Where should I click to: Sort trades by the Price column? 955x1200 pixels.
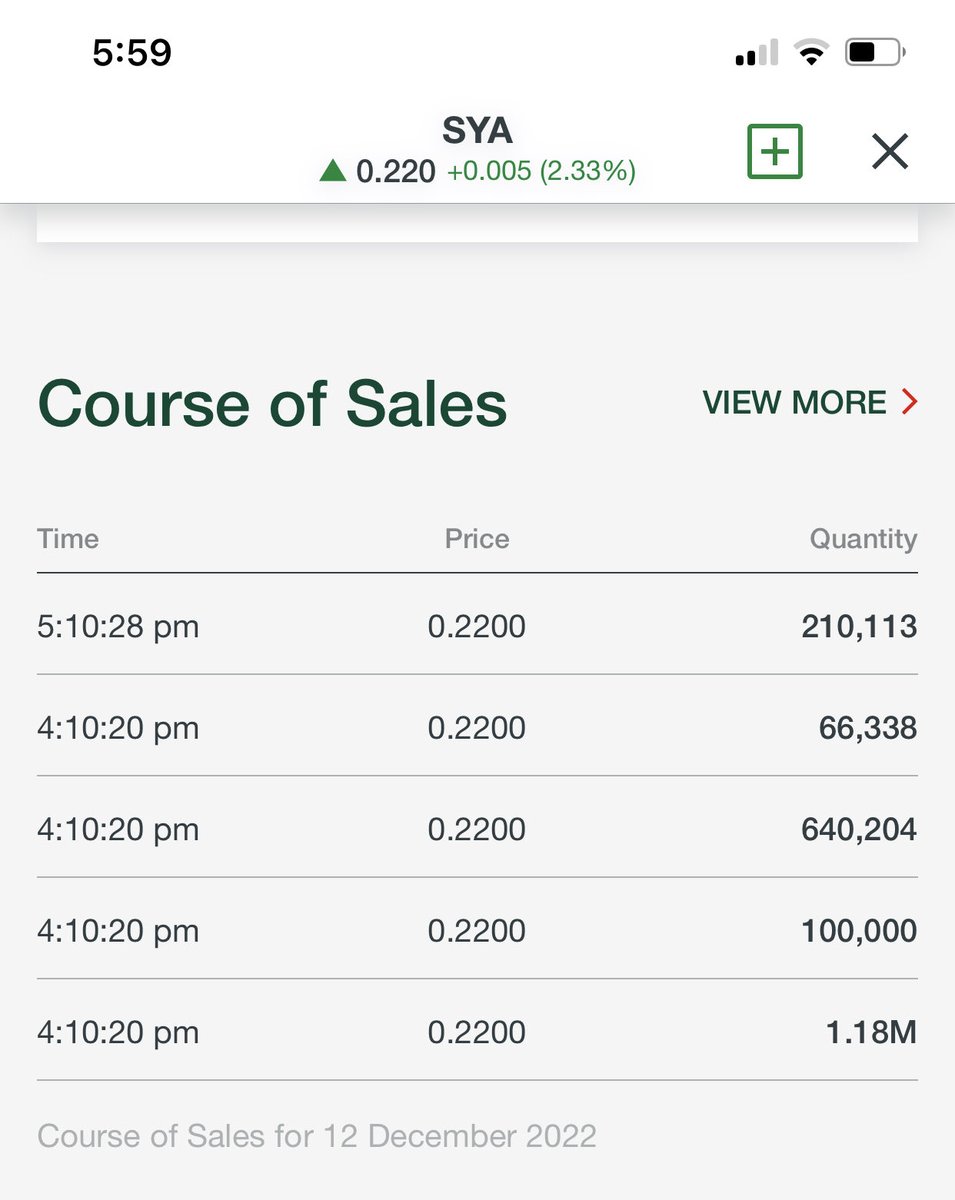(477, 539)
